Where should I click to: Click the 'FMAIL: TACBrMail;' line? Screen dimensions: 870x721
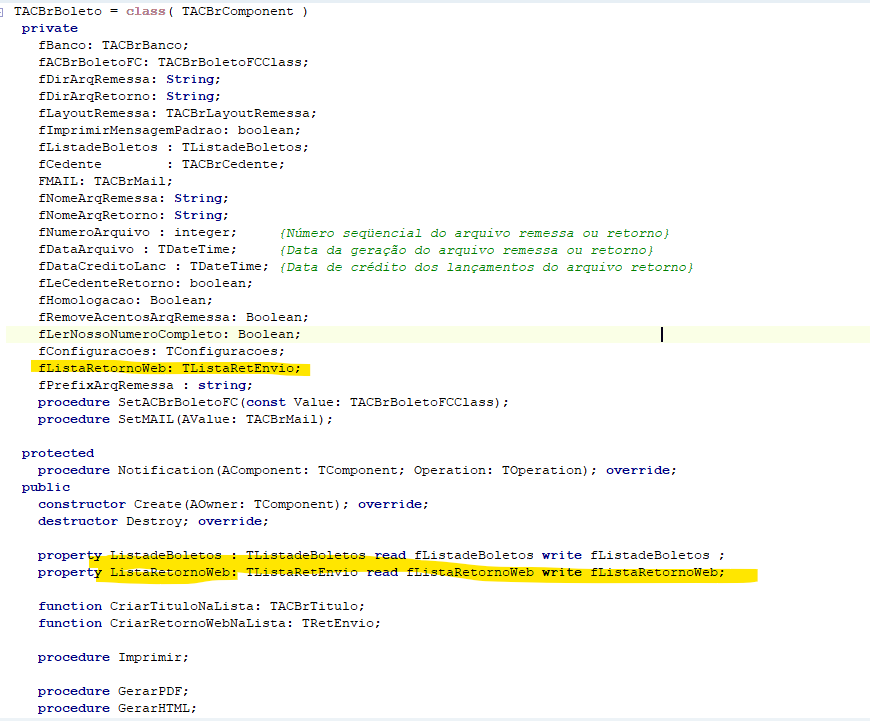coord(105,181)
